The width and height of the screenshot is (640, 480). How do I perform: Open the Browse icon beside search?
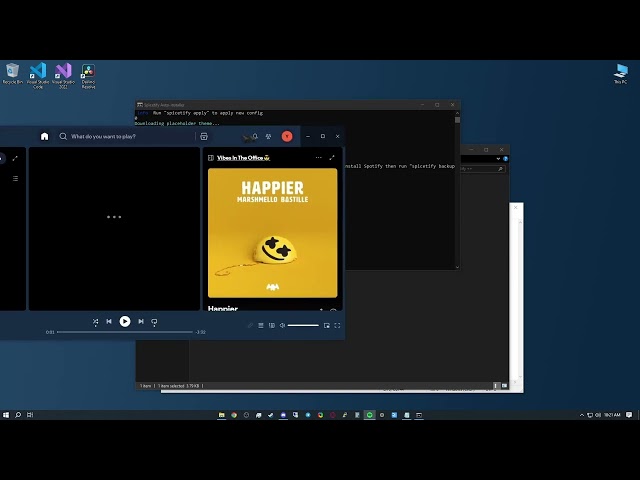204,136
